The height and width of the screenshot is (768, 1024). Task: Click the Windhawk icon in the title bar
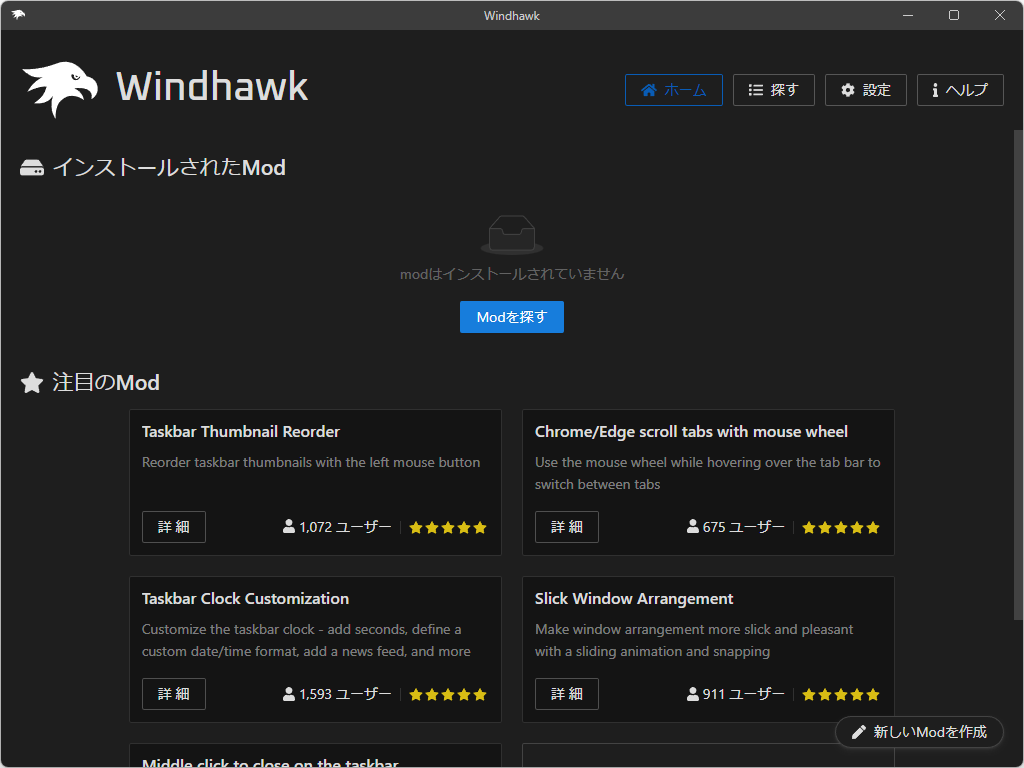tap(16, 15)
